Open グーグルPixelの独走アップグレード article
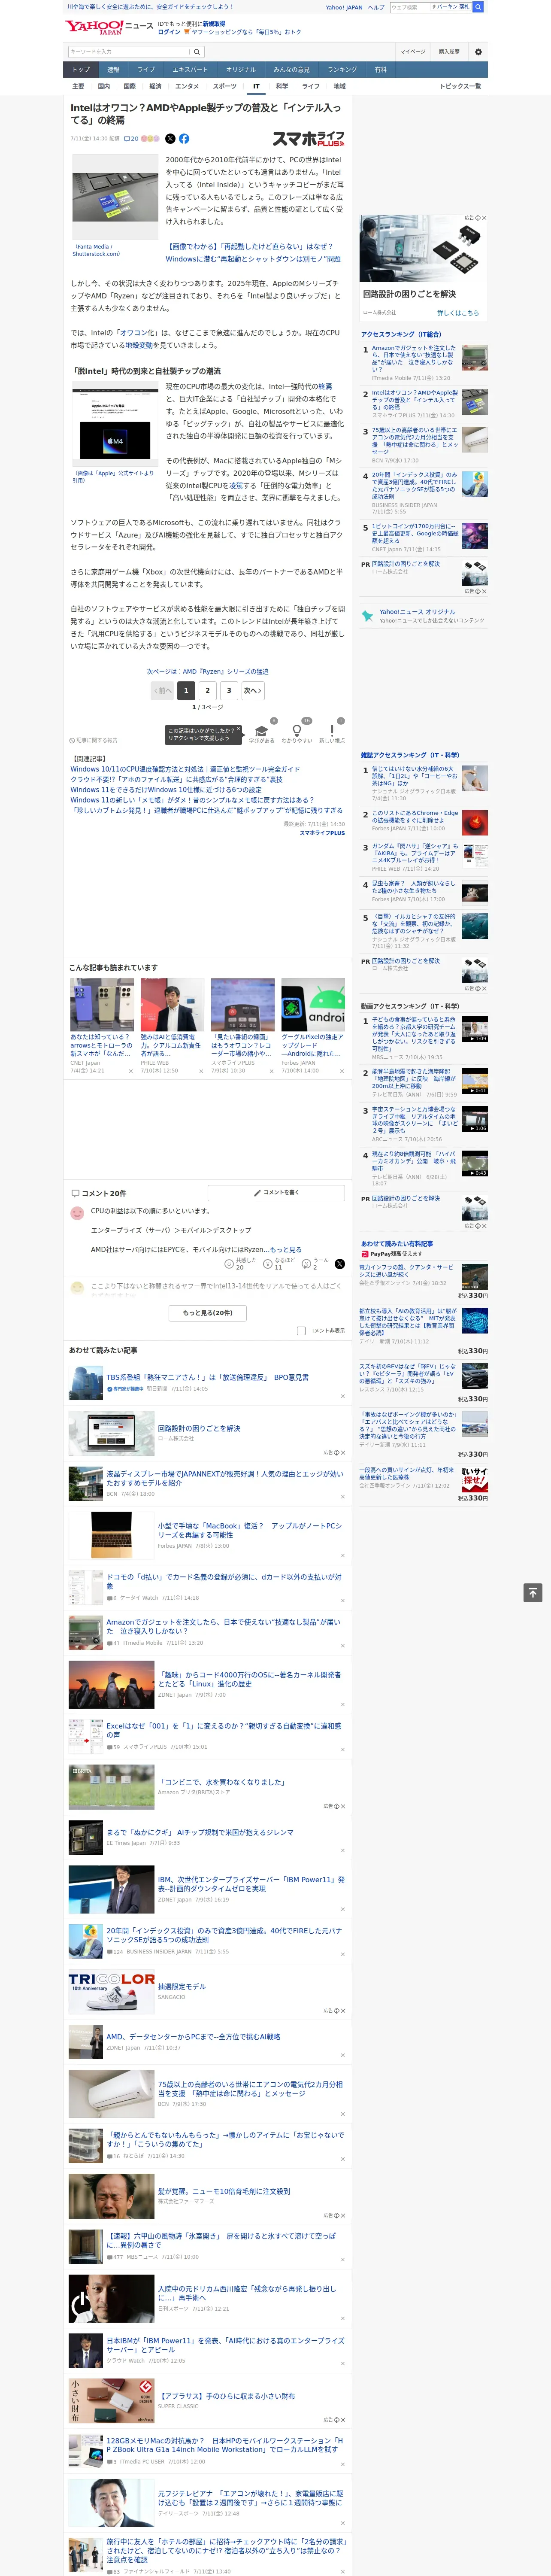This screenshot has width=551, height=2576. coord(313,1045)
